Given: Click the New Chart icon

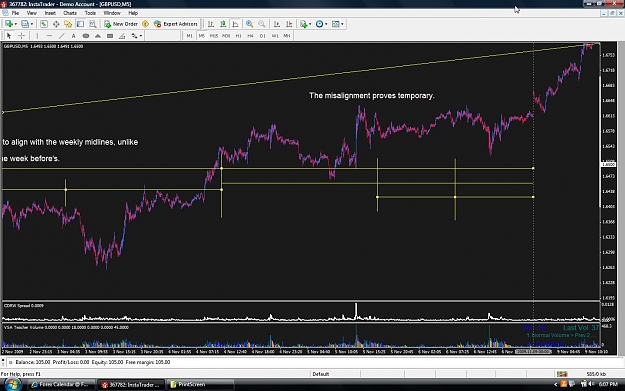Looking at the screenshot, I should pyautogui.click(x=8, y=24).
